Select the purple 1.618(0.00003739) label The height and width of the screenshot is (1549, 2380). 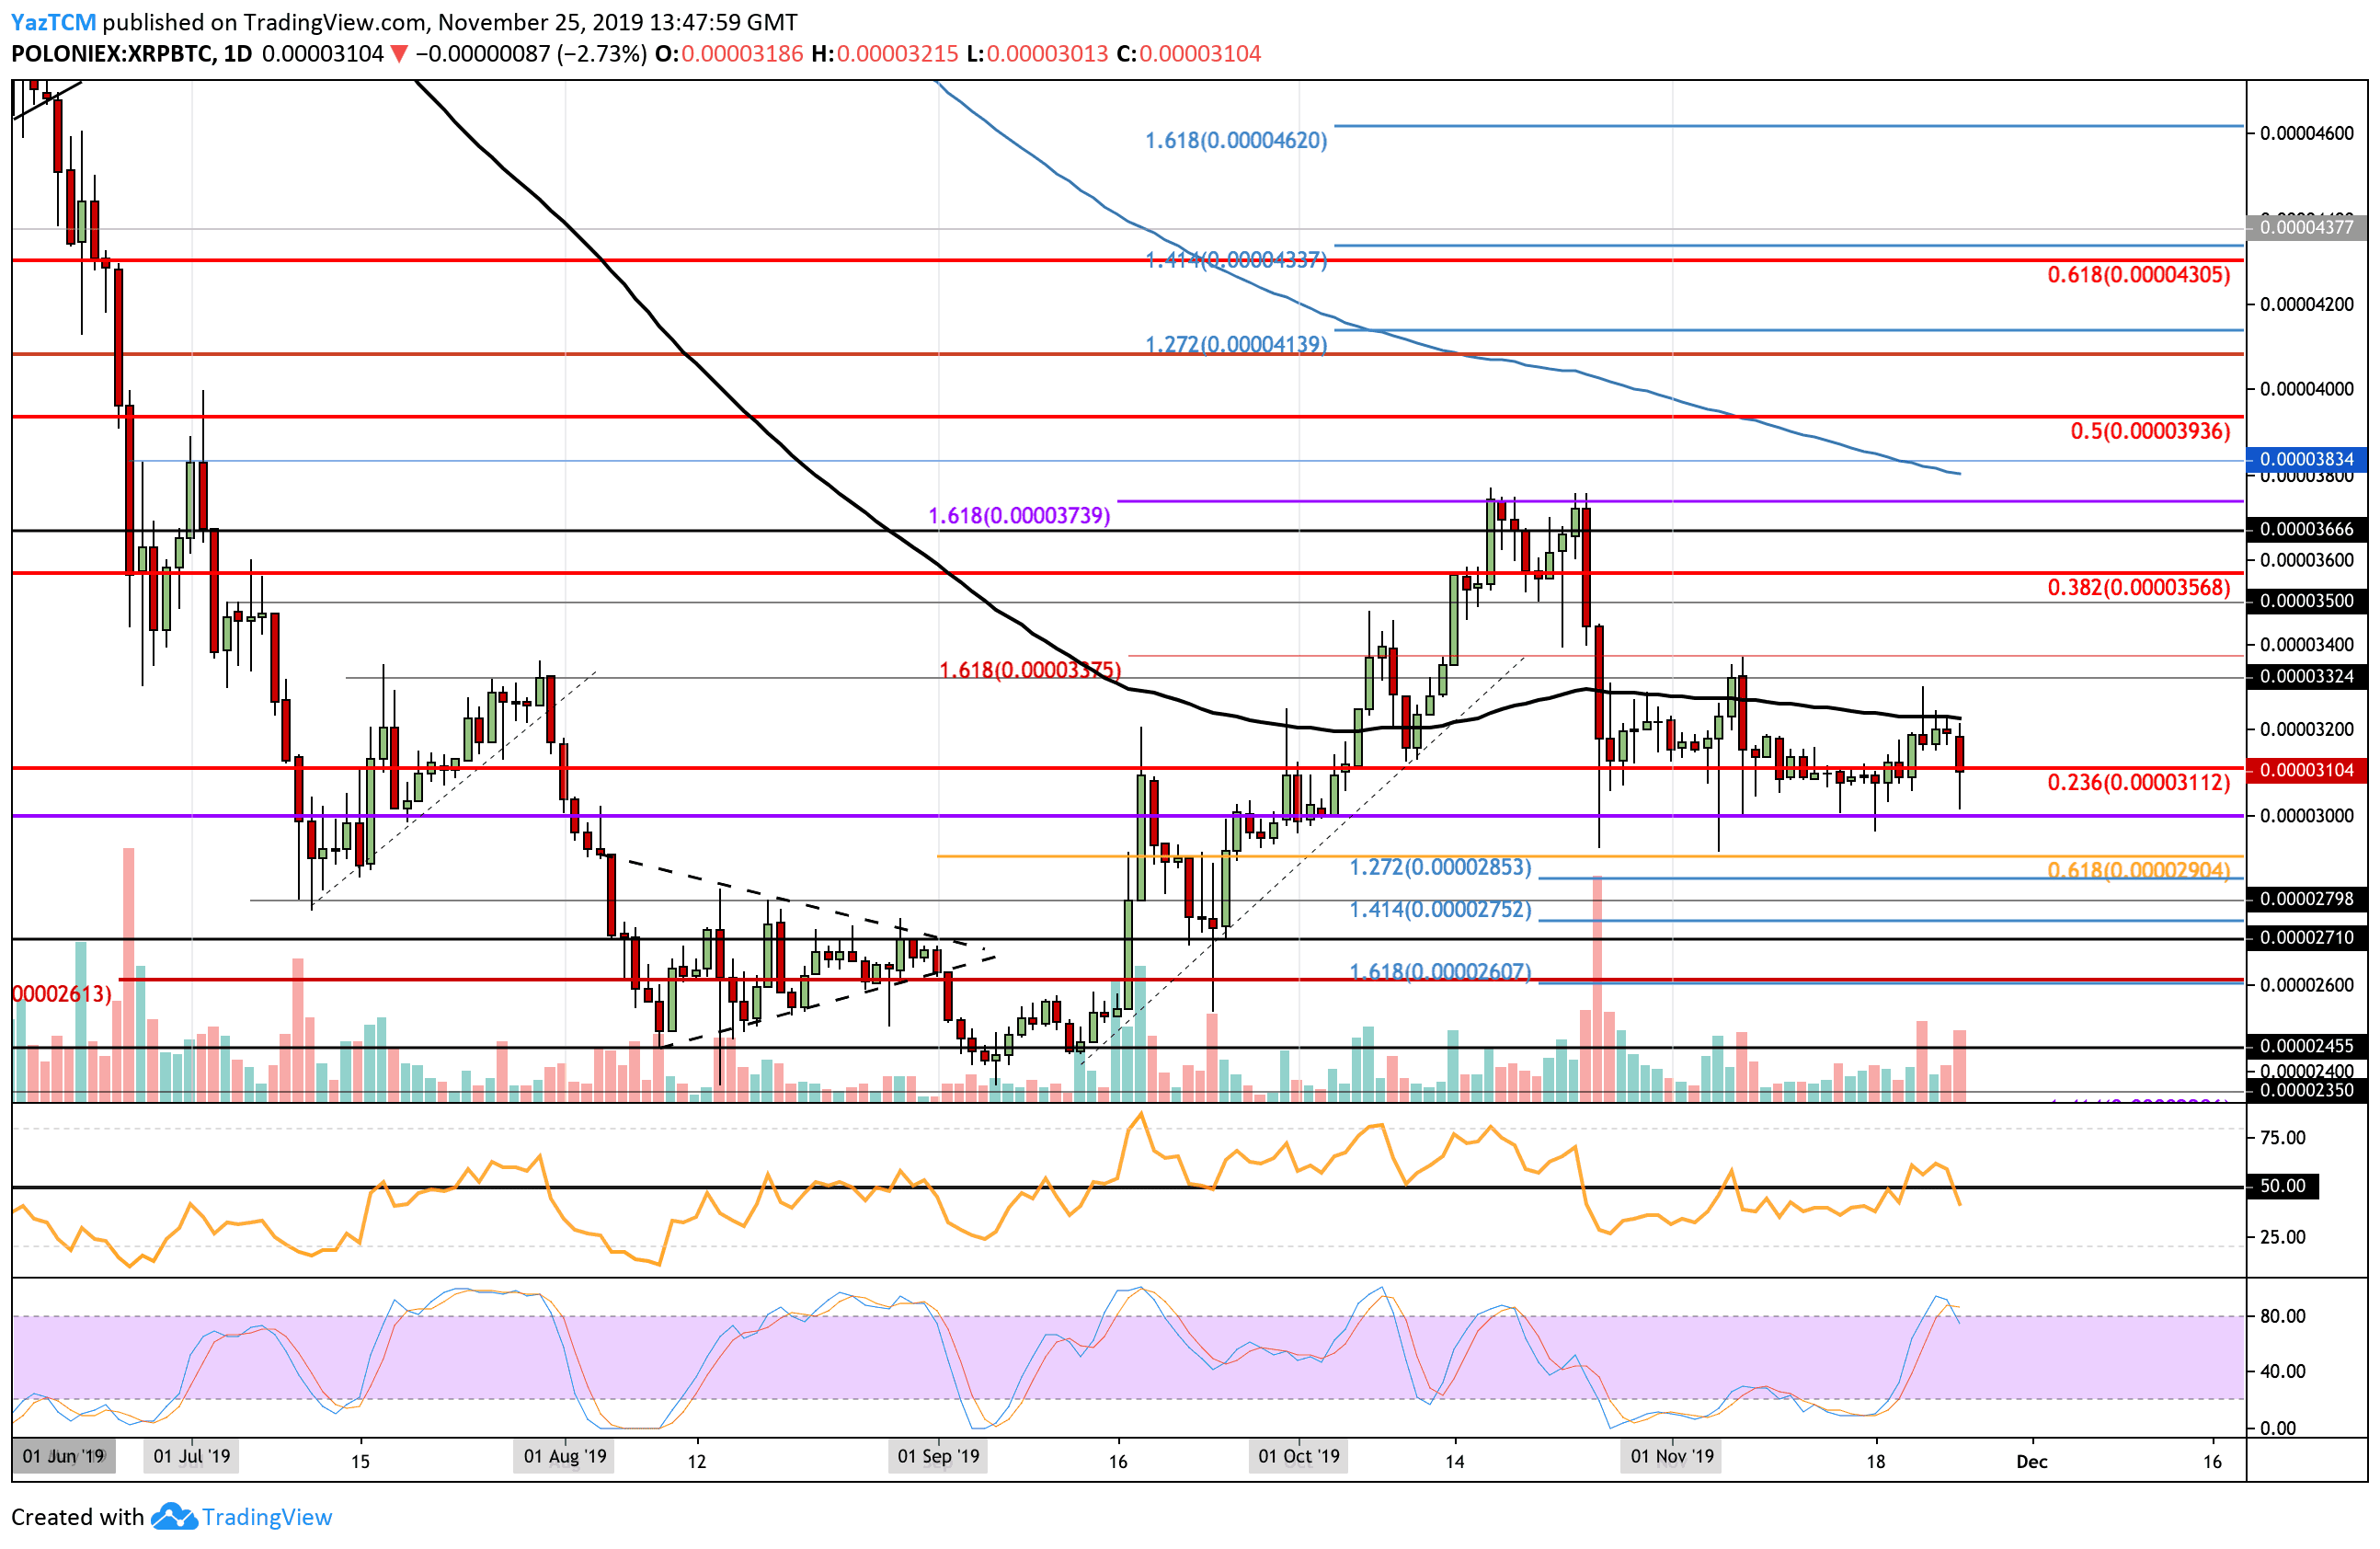pyautogui.click(x=1019, y=515)
